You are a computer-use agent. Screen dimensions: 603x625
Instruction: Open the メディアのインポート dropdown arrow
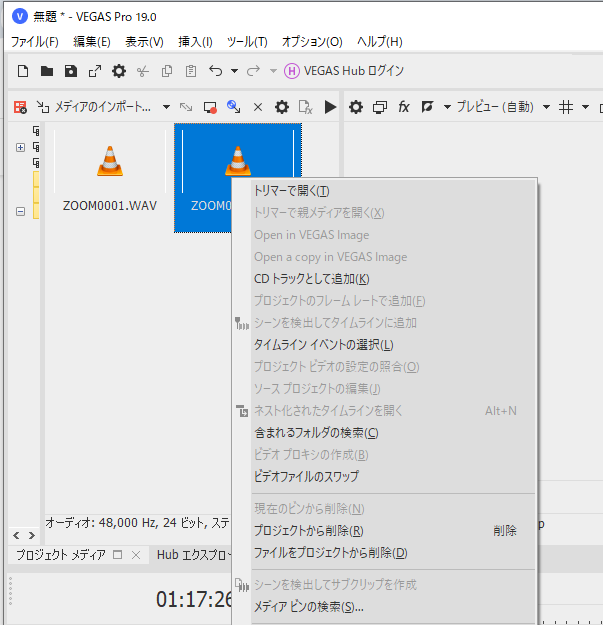pyautogui.click(x=166, y=107)
